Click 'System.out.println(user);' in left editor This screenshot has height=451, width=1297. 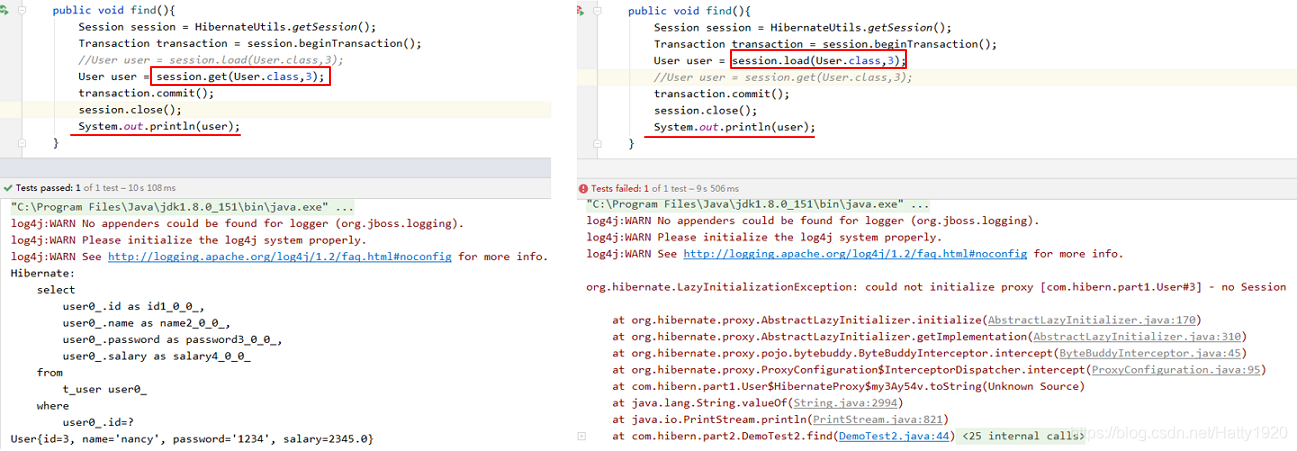[x=159, y=126]
